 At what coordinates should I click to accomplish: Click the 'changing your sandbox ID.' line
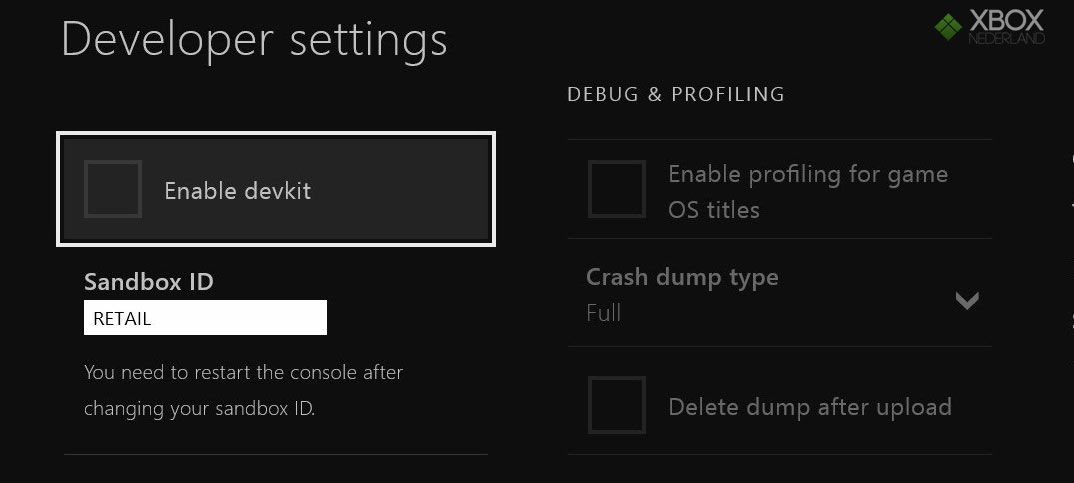(199, 409)
